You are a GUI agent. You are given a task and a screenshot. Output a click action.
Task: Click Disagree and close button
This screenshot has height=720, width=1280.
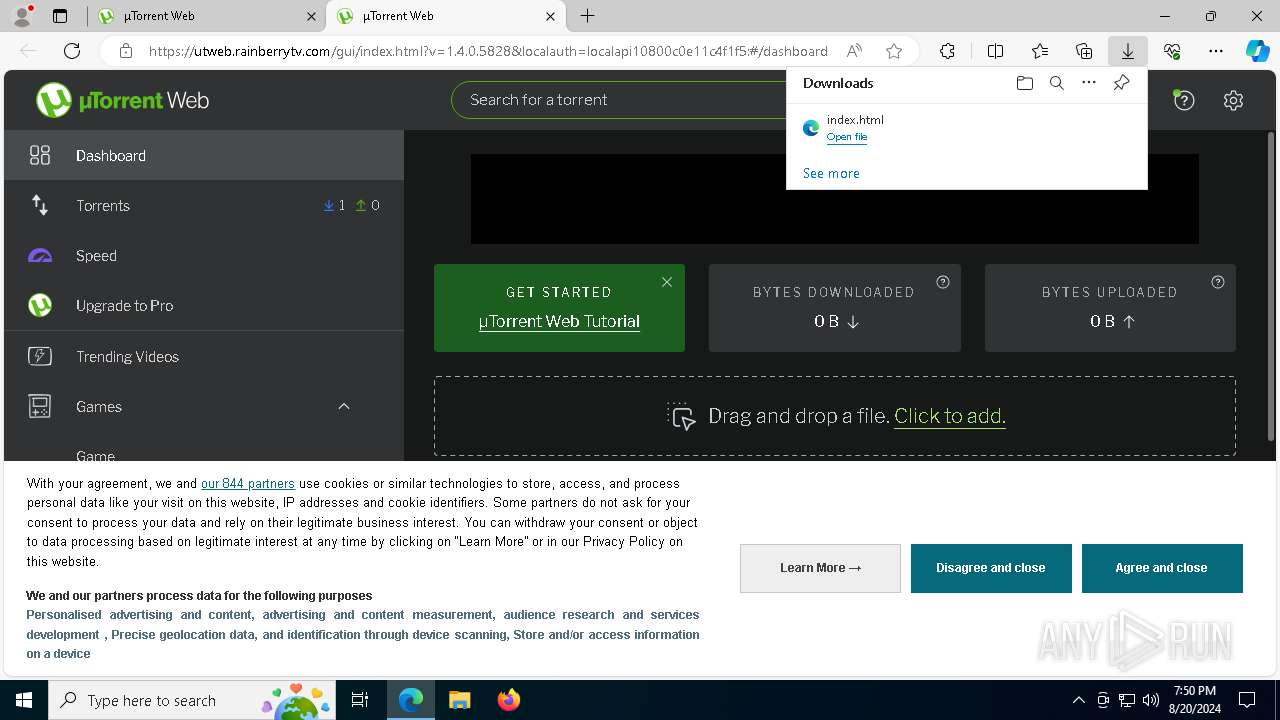991,568
